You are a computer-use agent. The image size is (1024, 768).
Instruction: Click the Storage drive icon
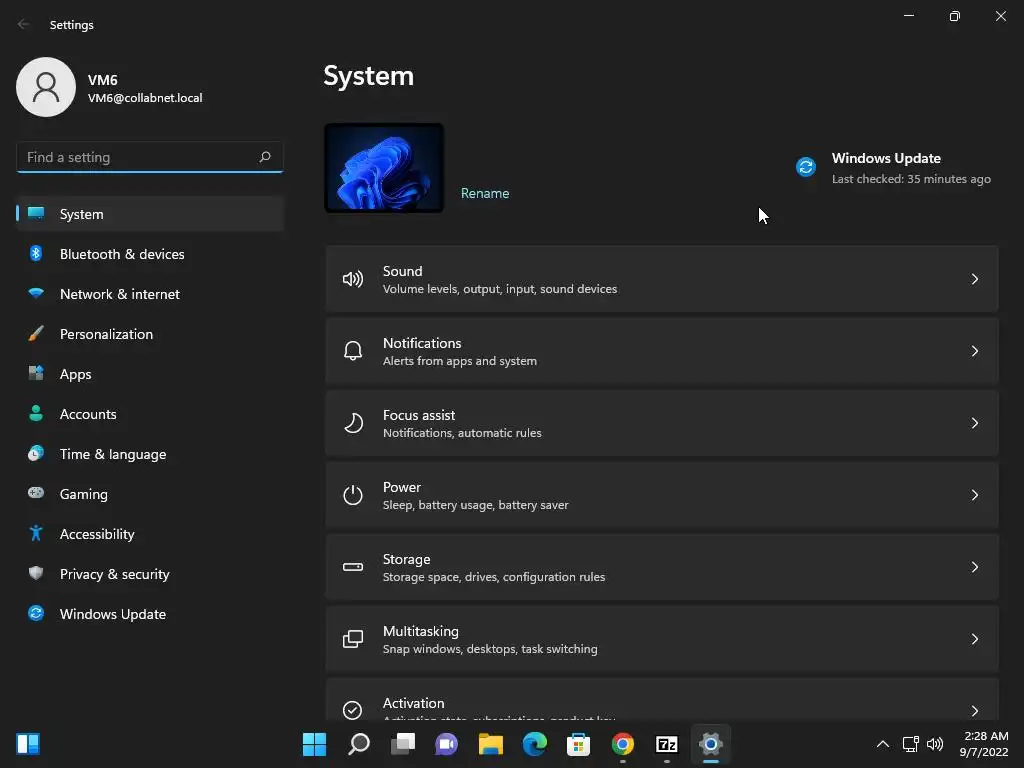pyautogui.click(x=353, y=567)
